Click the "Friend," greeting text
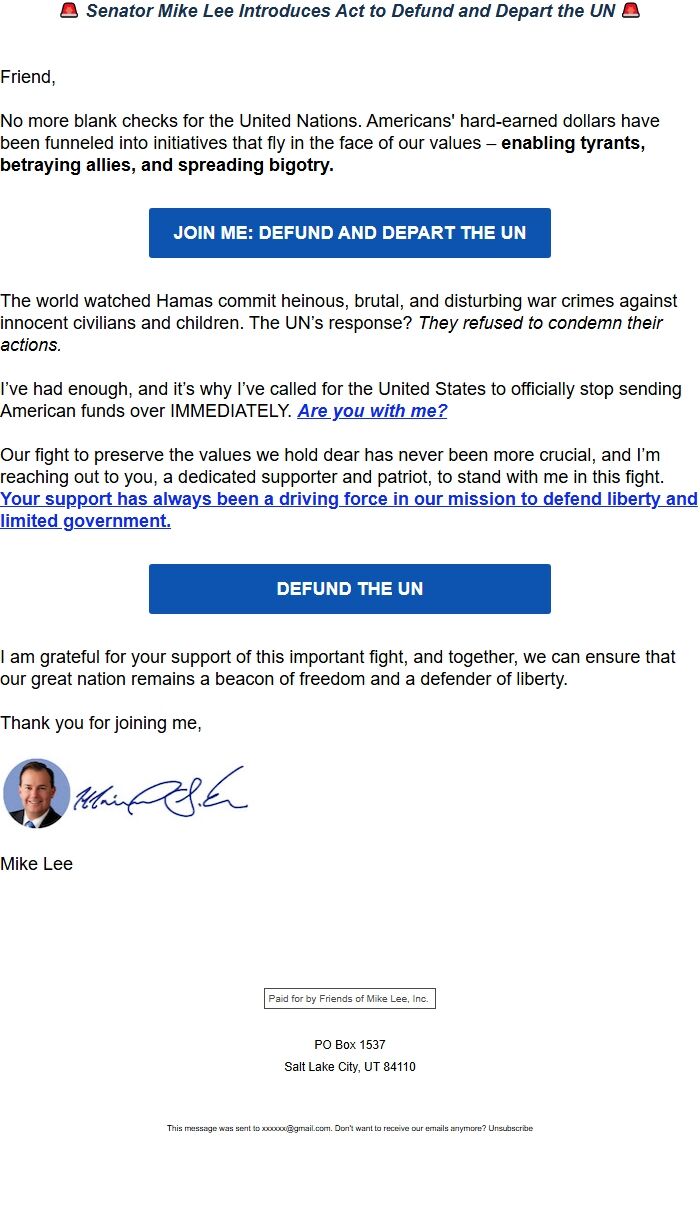This screenshot has height=1228, width=700. pyautogui.click(x=28, y=77)
